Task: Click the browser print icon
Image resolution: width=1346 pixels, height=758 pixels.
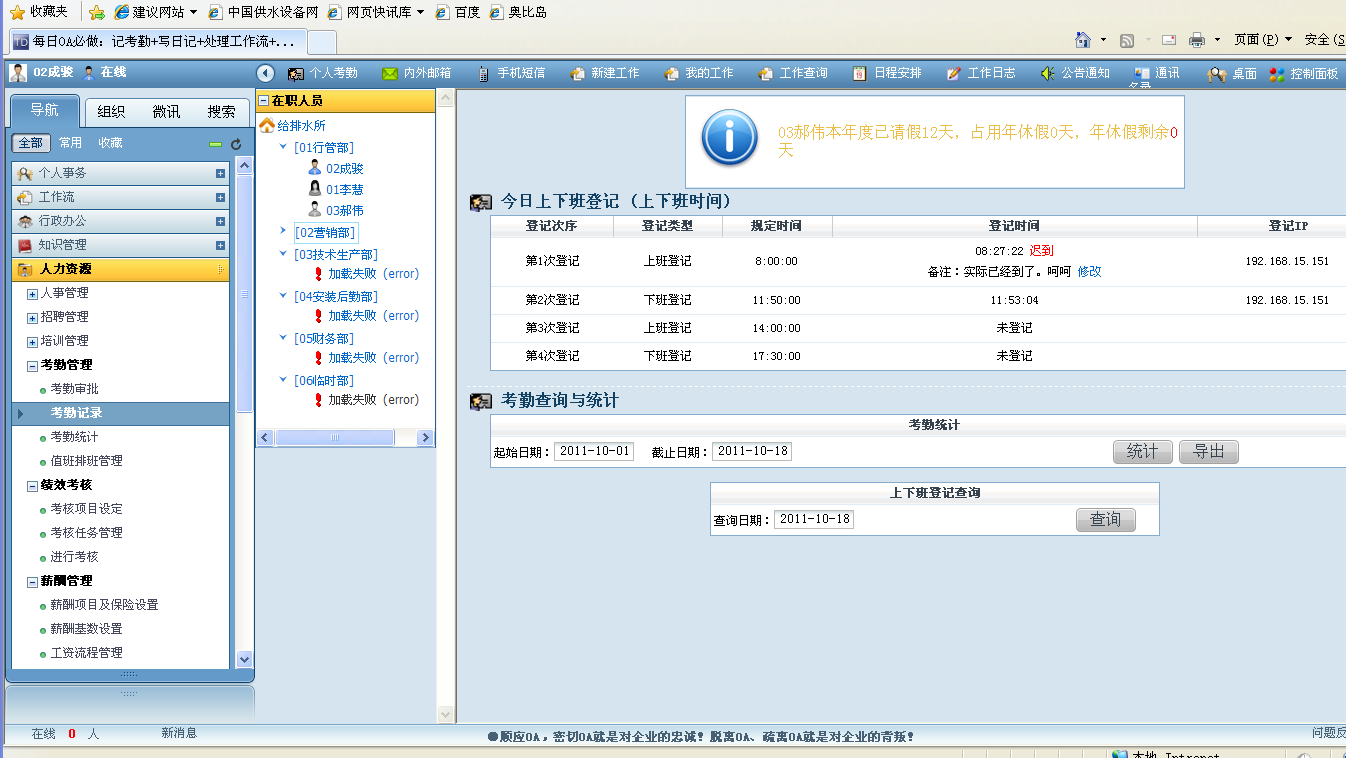Action: point(1196,40)
